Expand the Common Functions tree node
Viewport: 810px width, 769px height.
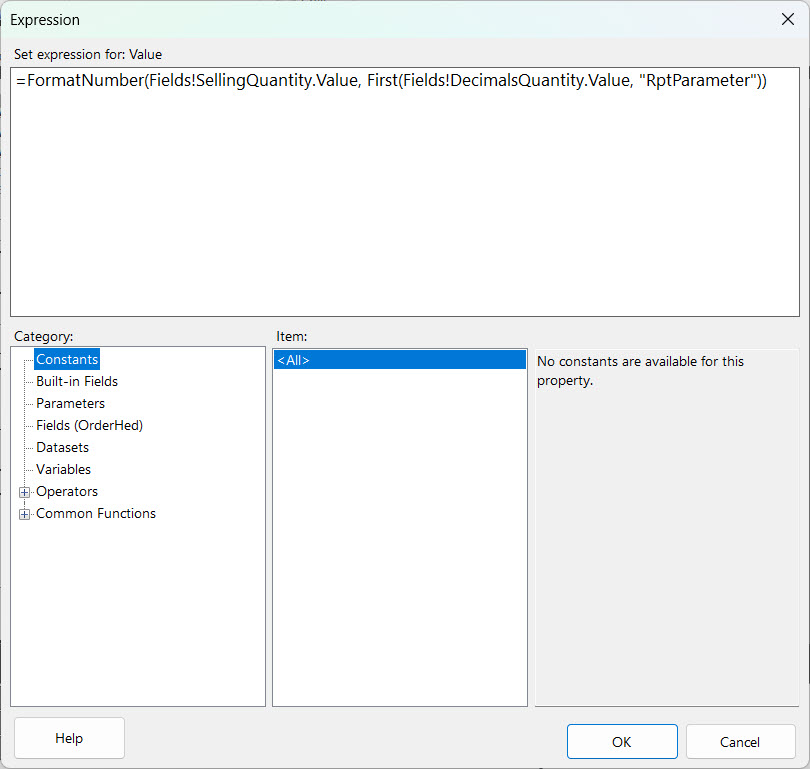[24, 513]
